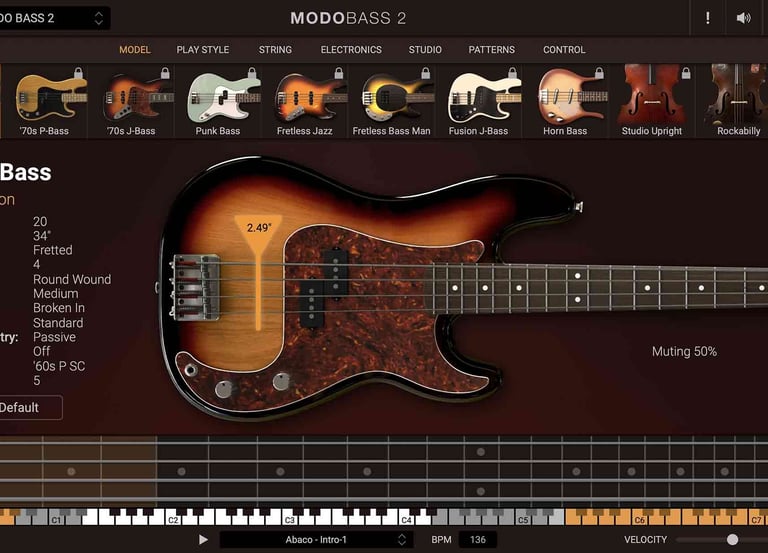Select the '70s J-Bass model thumbnail

click(x=131, y=101)
